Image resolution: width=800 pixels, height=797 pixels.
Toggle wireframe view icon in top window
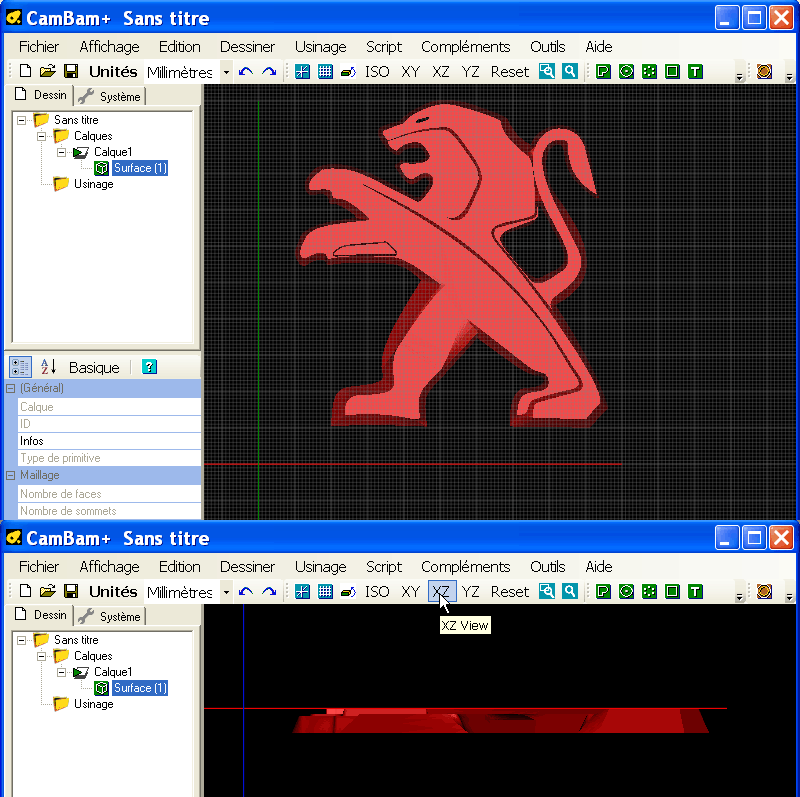pos(348,72)
